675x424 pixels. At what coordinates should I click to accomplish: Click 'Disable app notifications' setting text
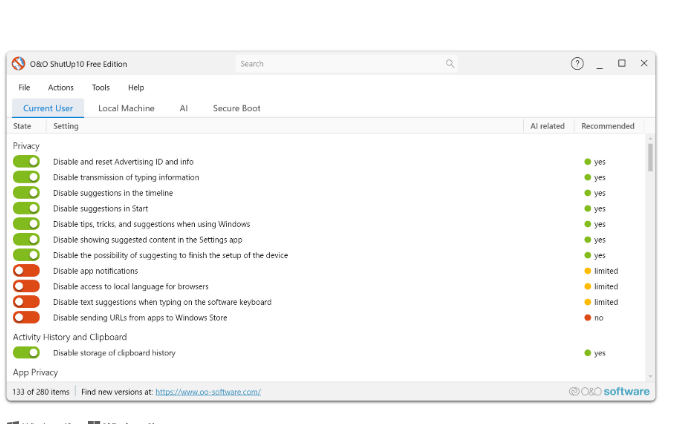point(96,271)
